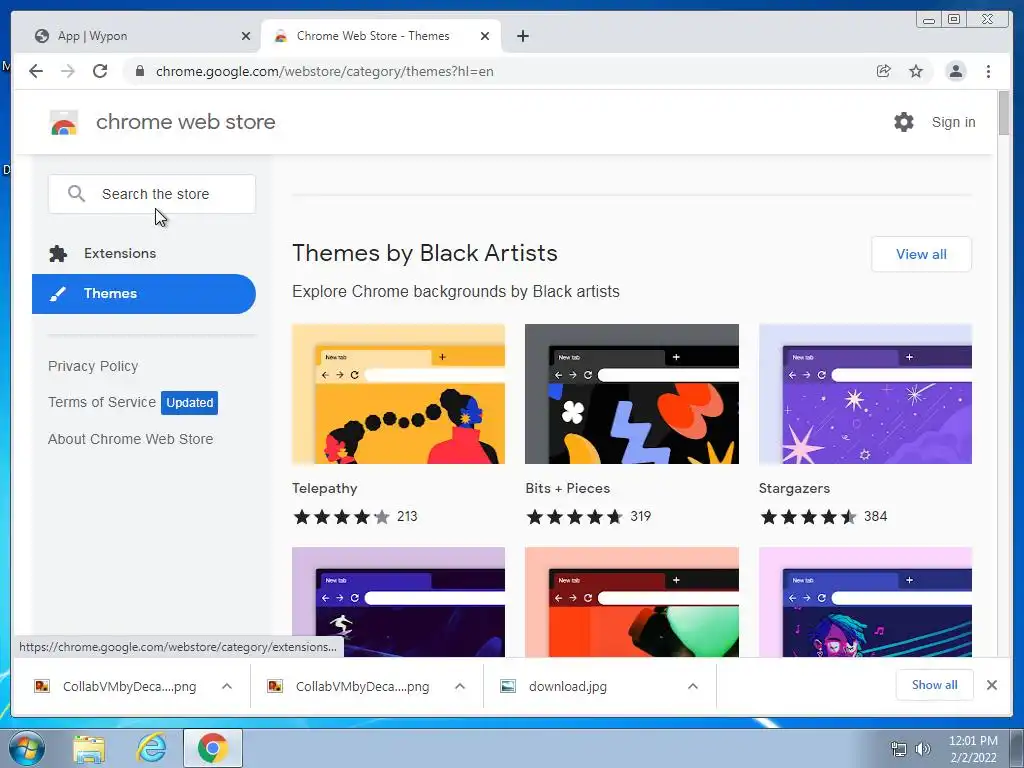Open the Windows Start menu
Image resolution: width=1024 pixels, height=768 pixels.
tap(27, 748)
